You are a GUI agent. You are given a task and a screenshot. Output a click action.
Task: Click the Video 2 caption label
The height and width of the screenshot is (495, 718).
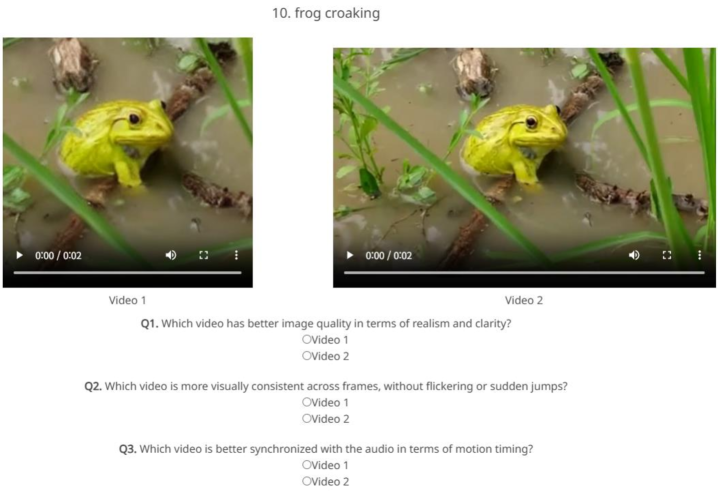click(x=524, y=300)
